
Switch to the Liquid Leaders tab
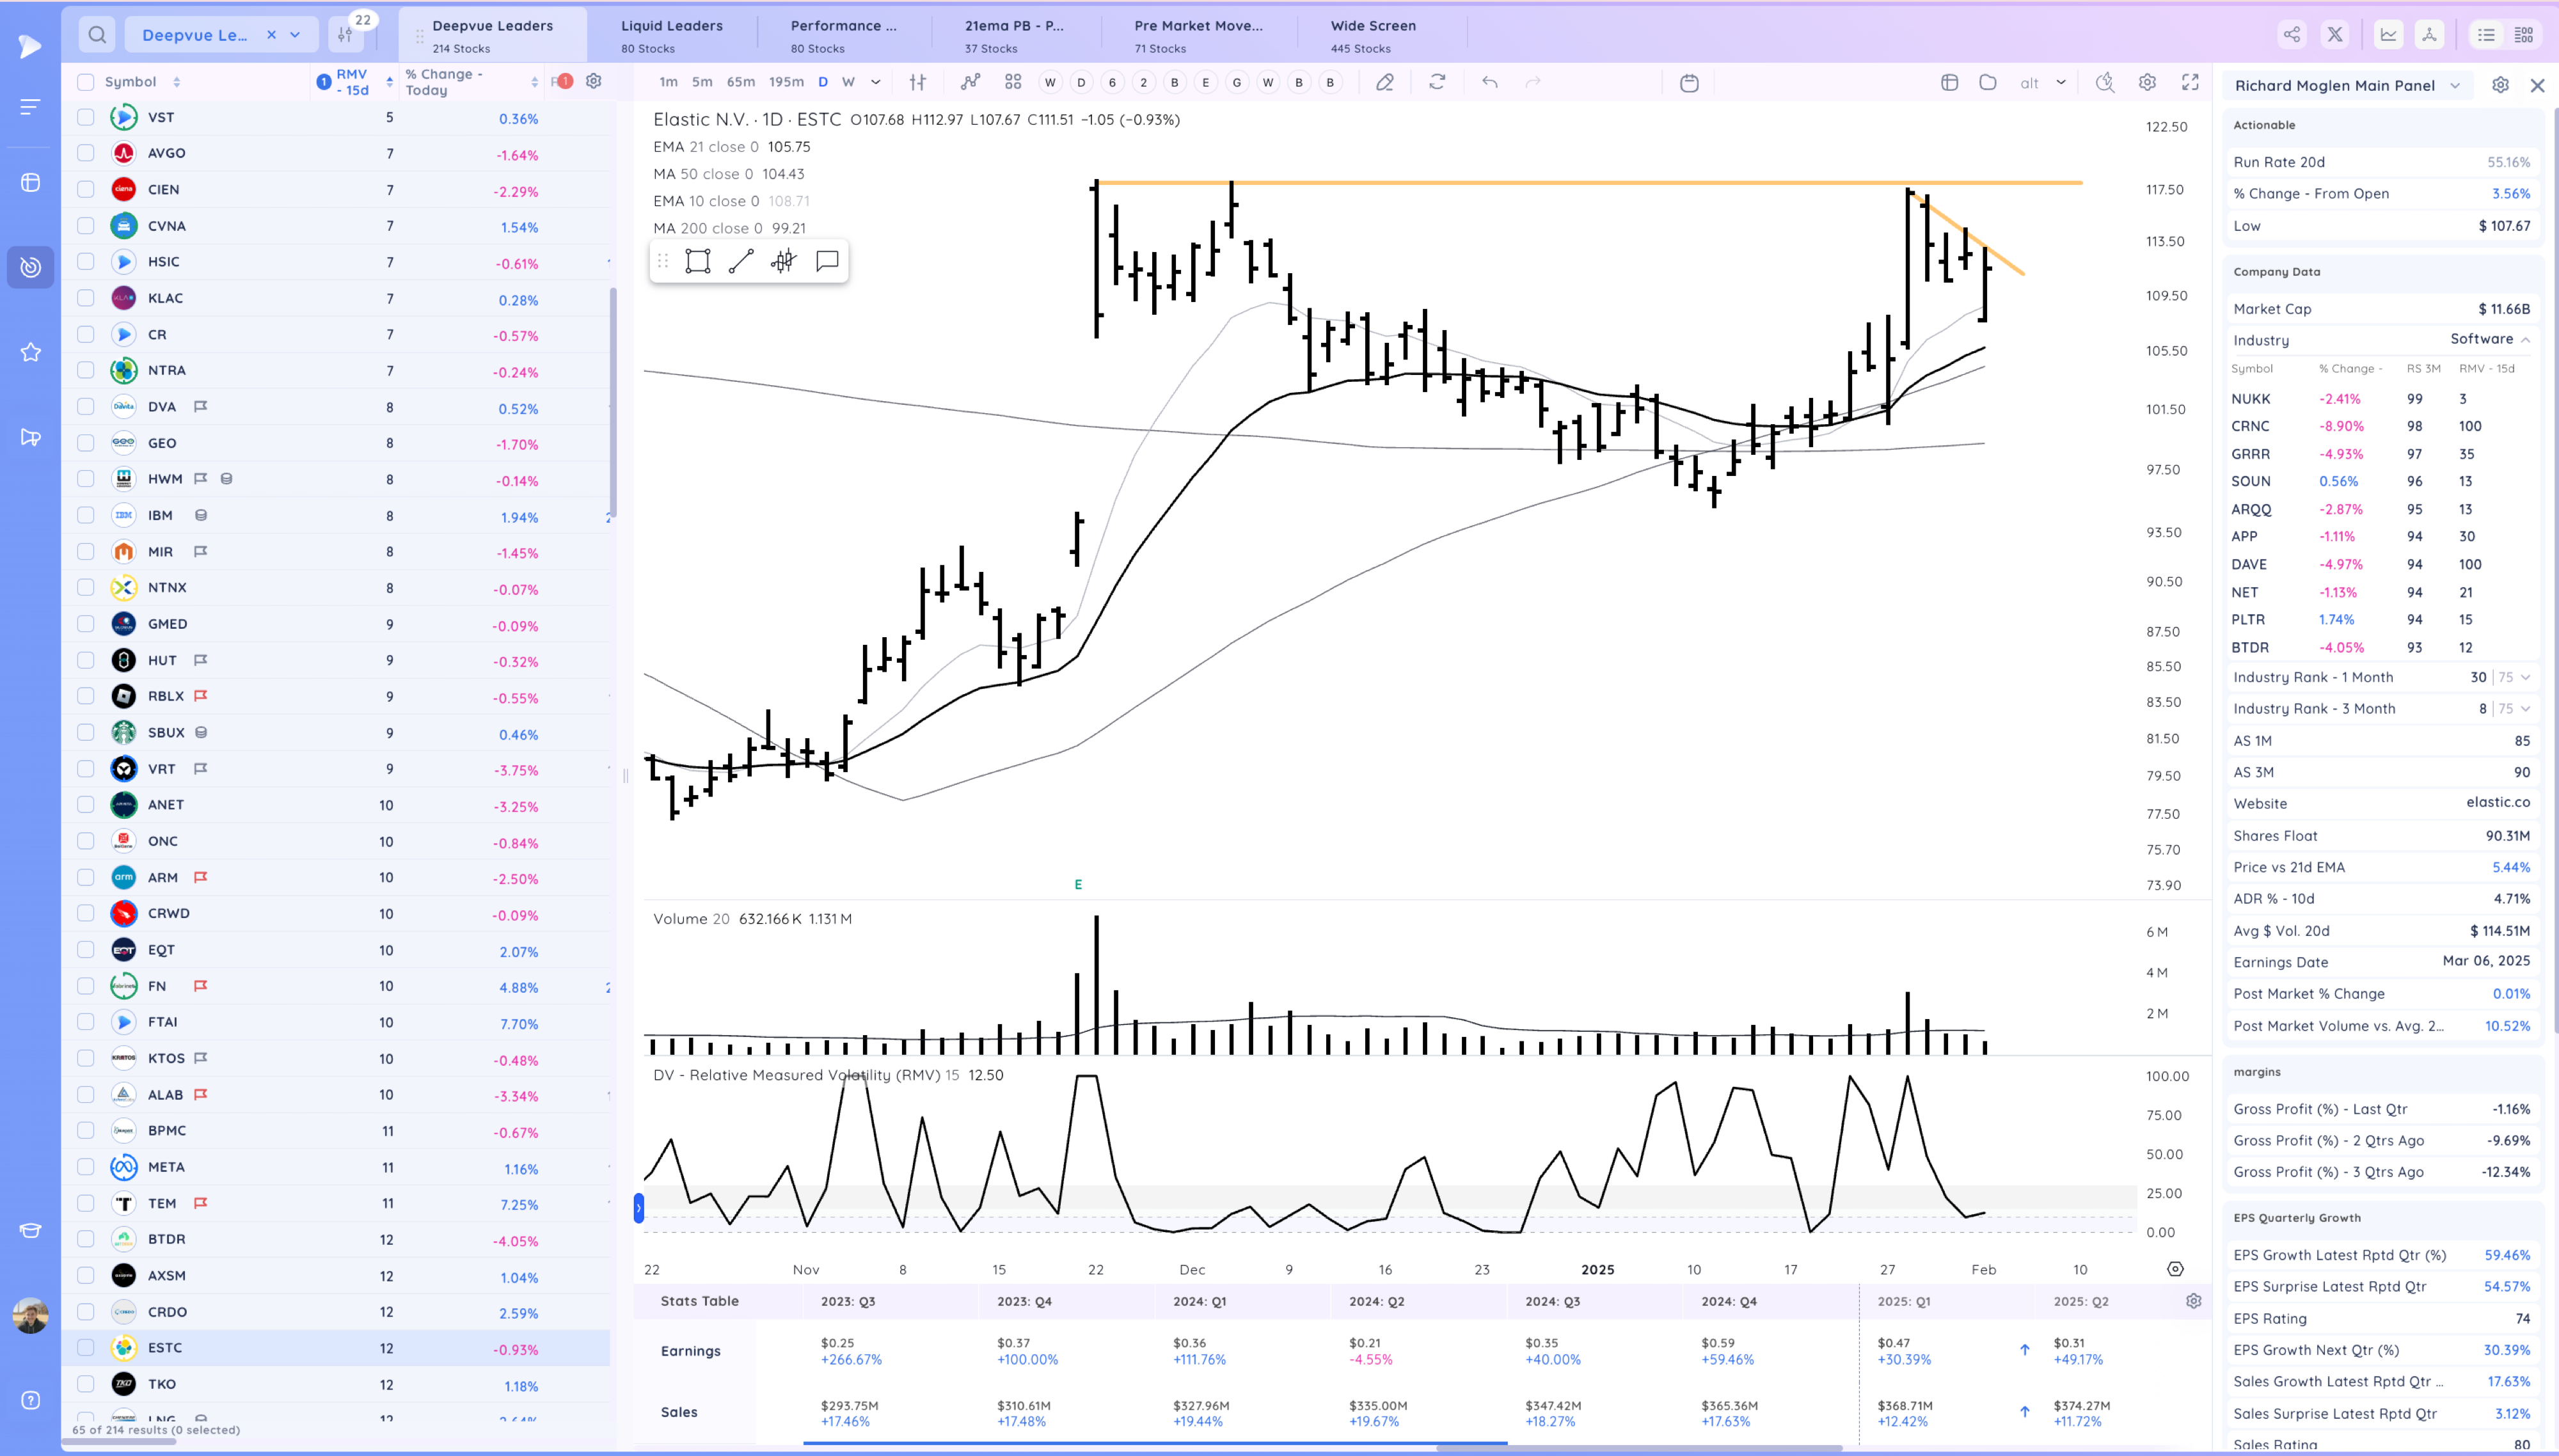[671, 35]
